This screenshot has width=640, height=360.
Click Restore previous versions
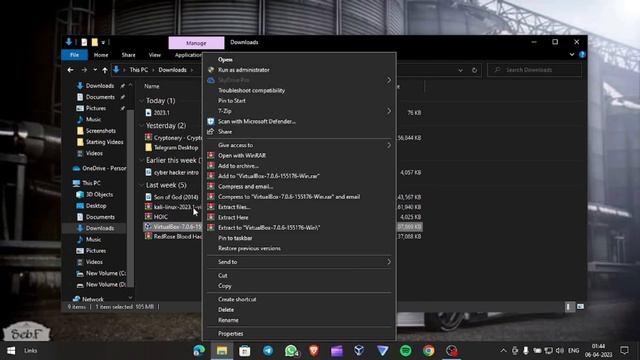pos(249,249)
